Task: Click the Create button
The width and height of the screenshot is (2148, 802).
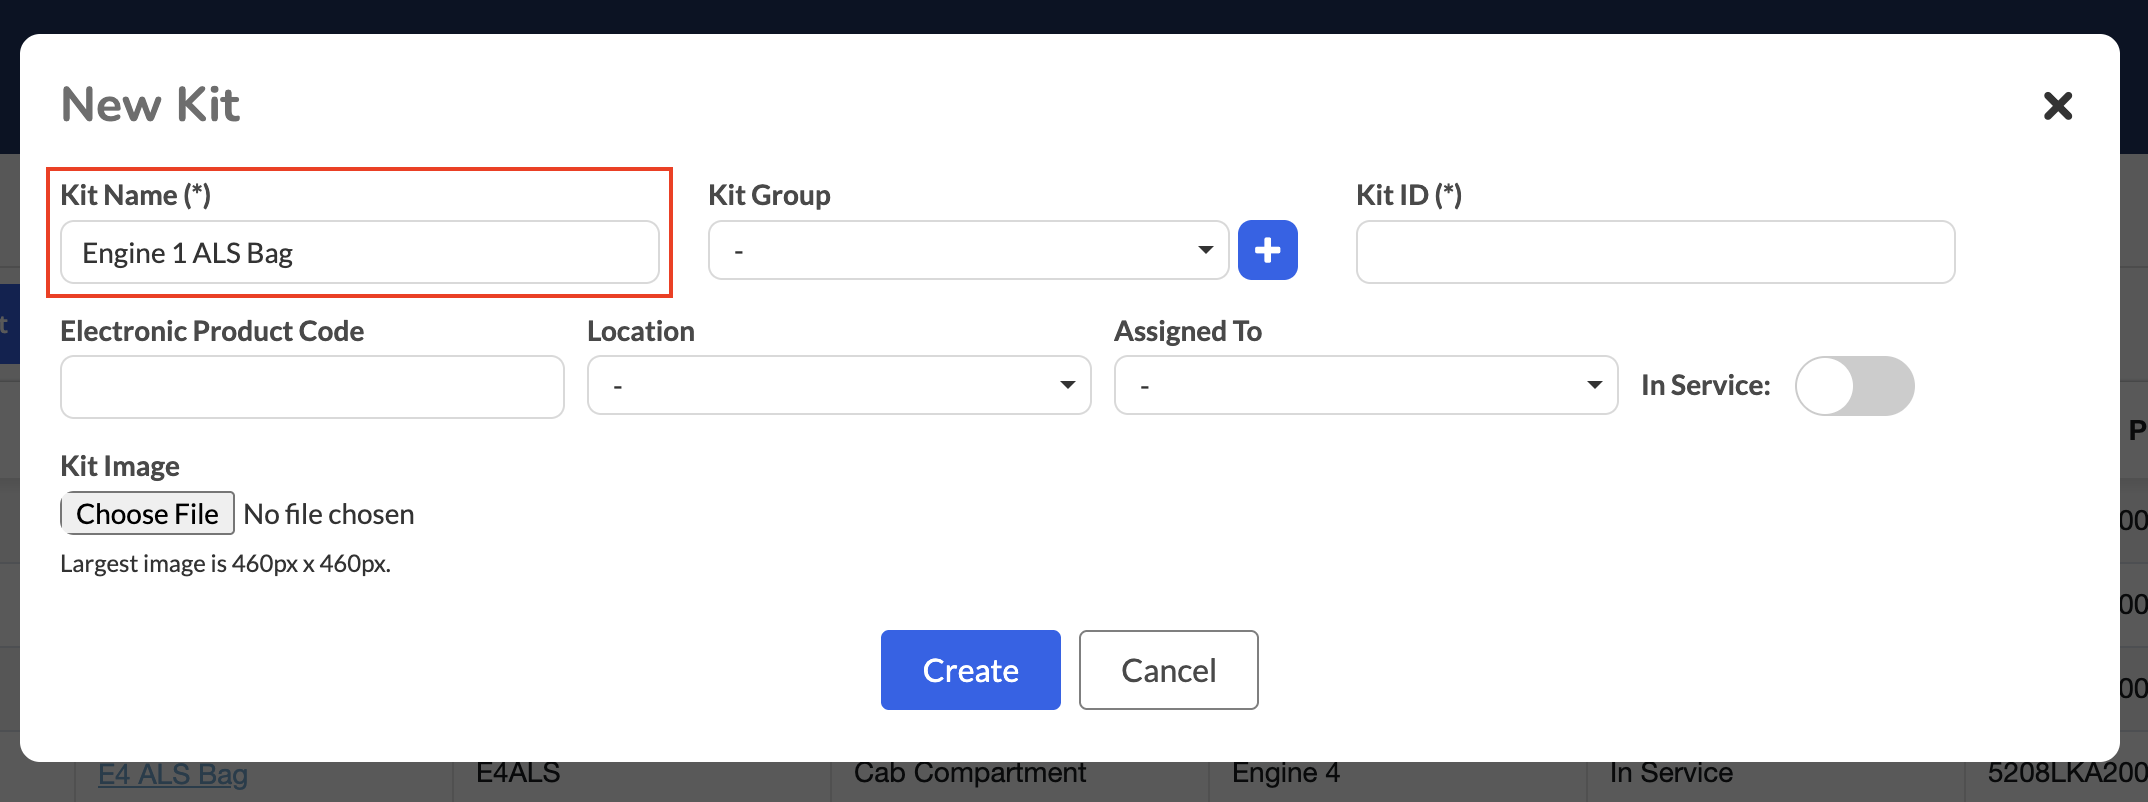Action: pos(970,670)
